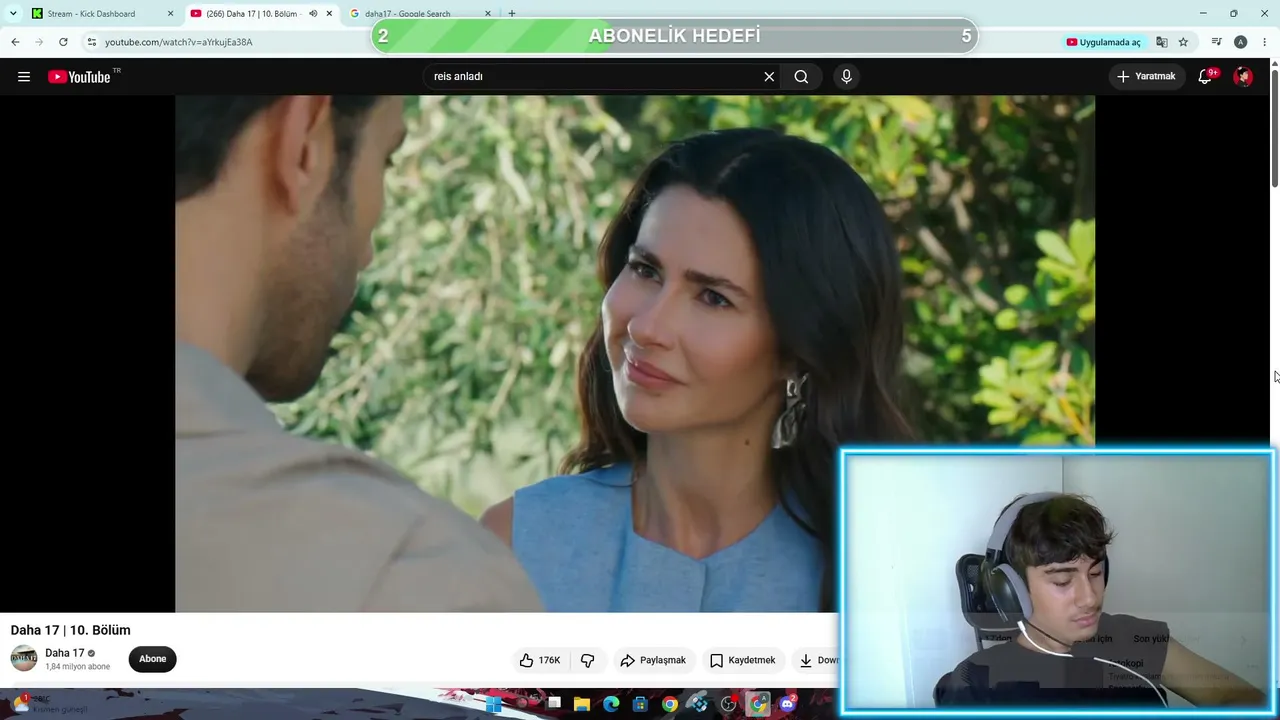Launch Microsoft Edge from the taskbar
The height and width of the screenshot is (720, 1280).
[611, 704]
